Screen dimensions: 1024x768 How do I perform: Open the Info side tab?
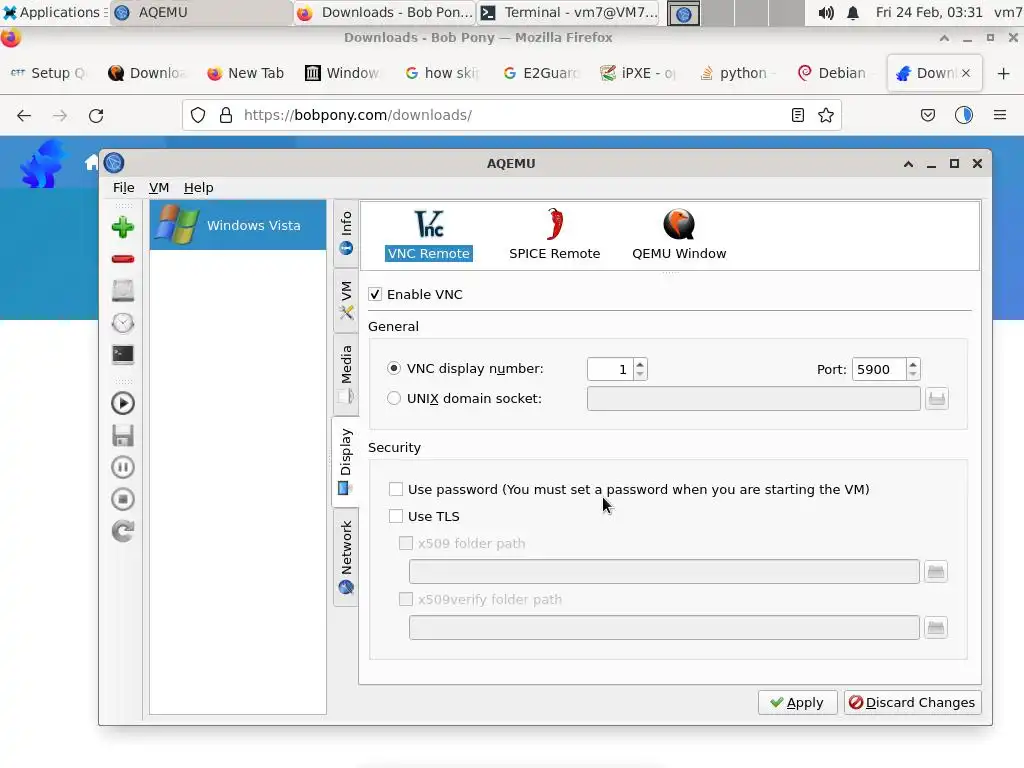(x=346, y=233)
